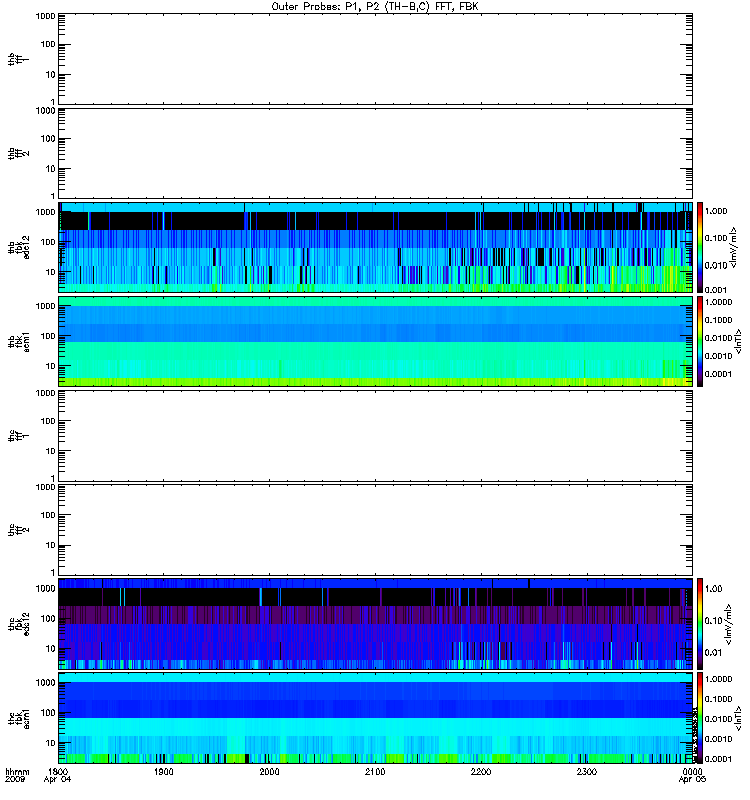Image resolution: width=750 pixels, height=800 pixels.
Task: Click the '2000' time axis label
Action: click(x=269, y=771)
